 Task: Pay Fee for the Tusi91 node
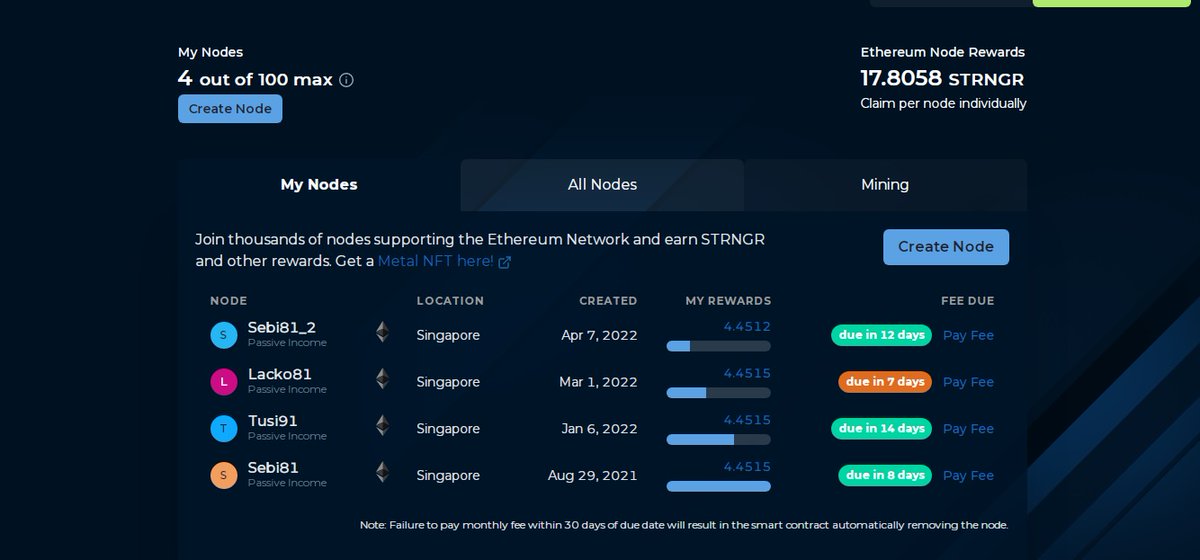pos(968,429)
